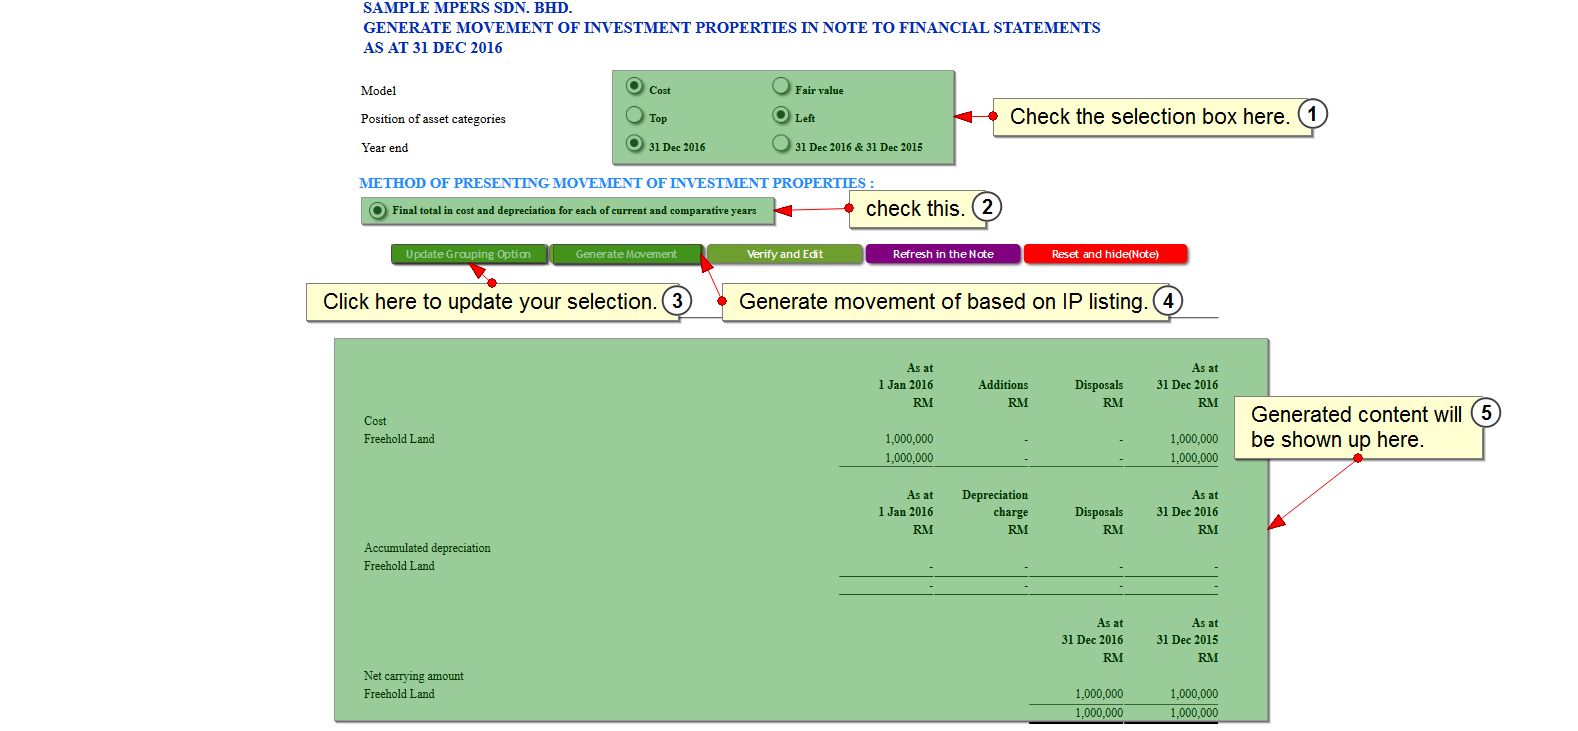Choose the Fair value model option
Viewport: 1578px width, 731px height.
[781, 87]
